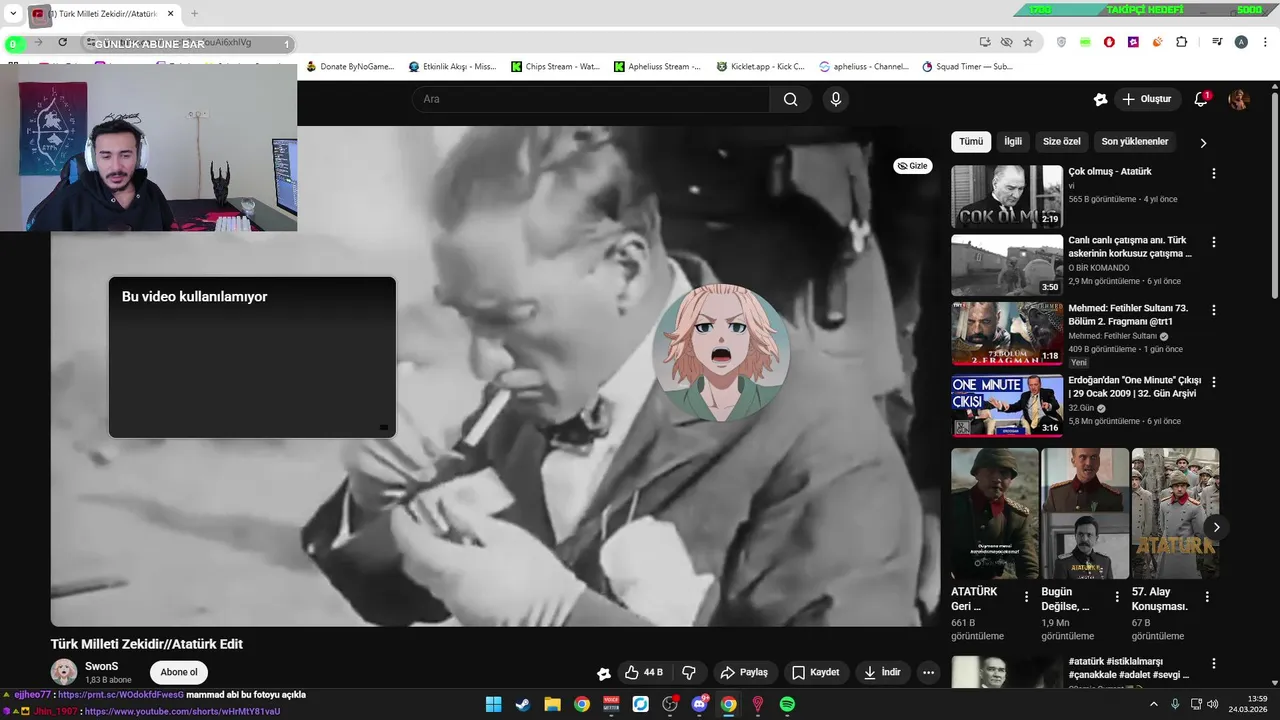Click the sparkle icon beside the like button
1280x720 pixels.
click(x=603, y=674)
